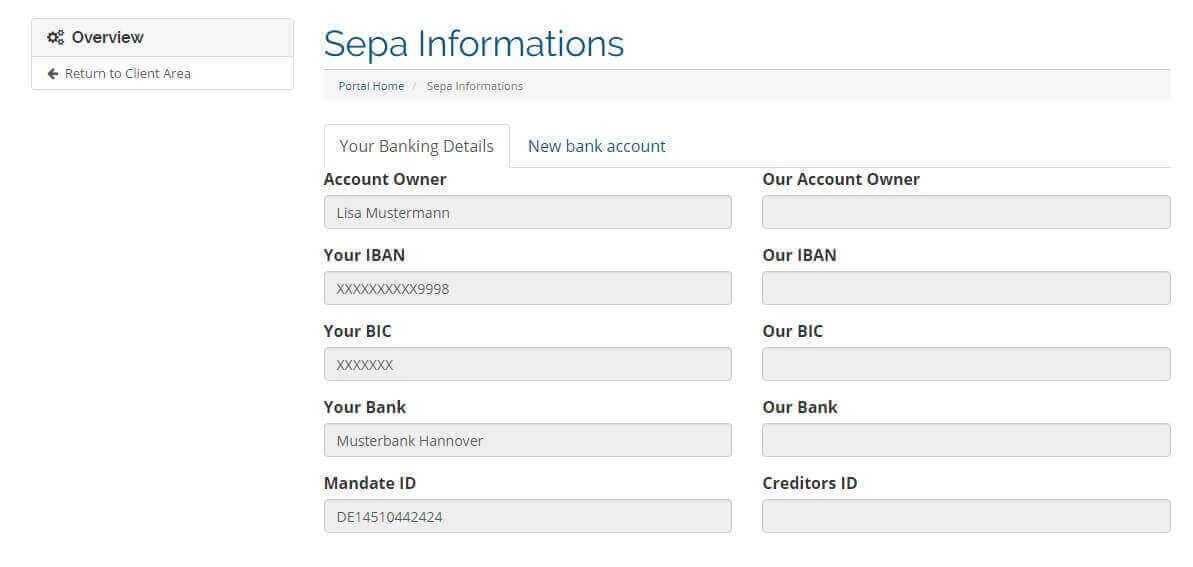Go to Portal Home breadcrumb link
The image size is (1193, 567).
(371, 87)
